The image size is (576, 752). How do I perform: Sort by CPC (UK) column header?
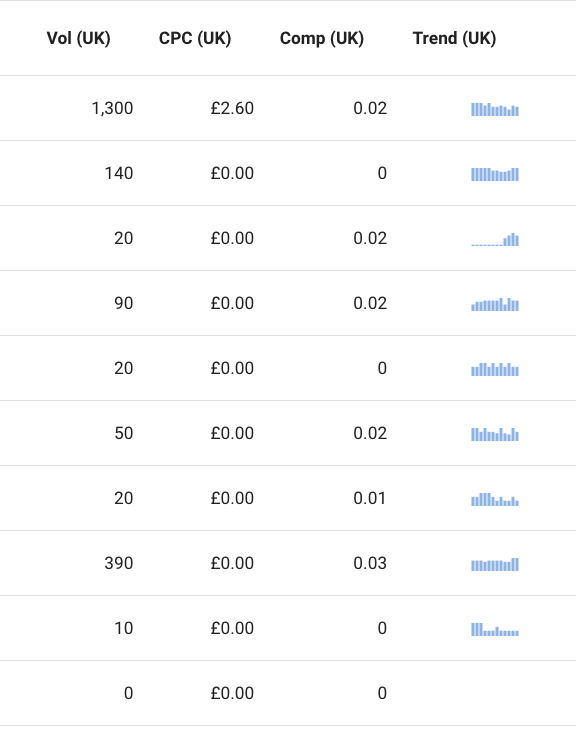point(195,38)
